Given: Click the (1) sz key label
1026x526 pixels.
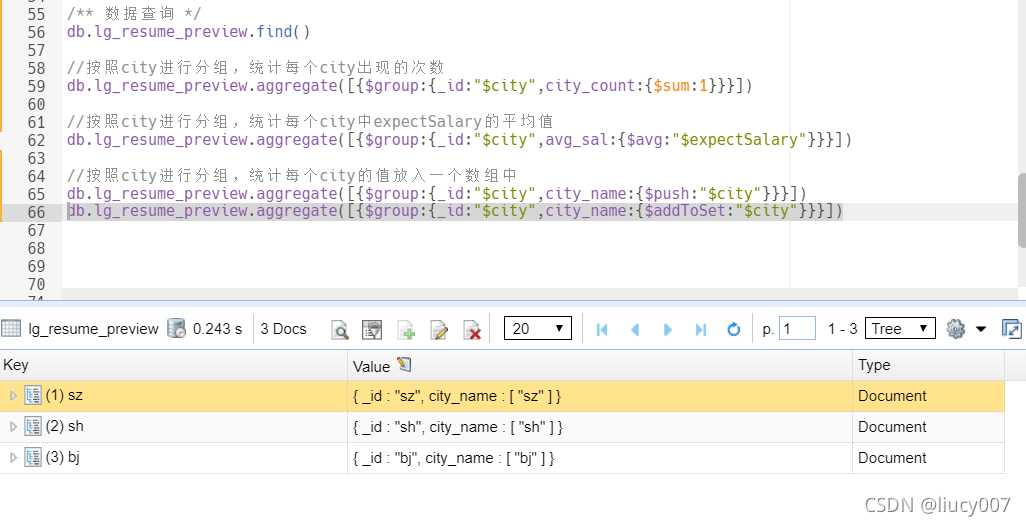Looking at the screenshot, I should coord(64,395).
